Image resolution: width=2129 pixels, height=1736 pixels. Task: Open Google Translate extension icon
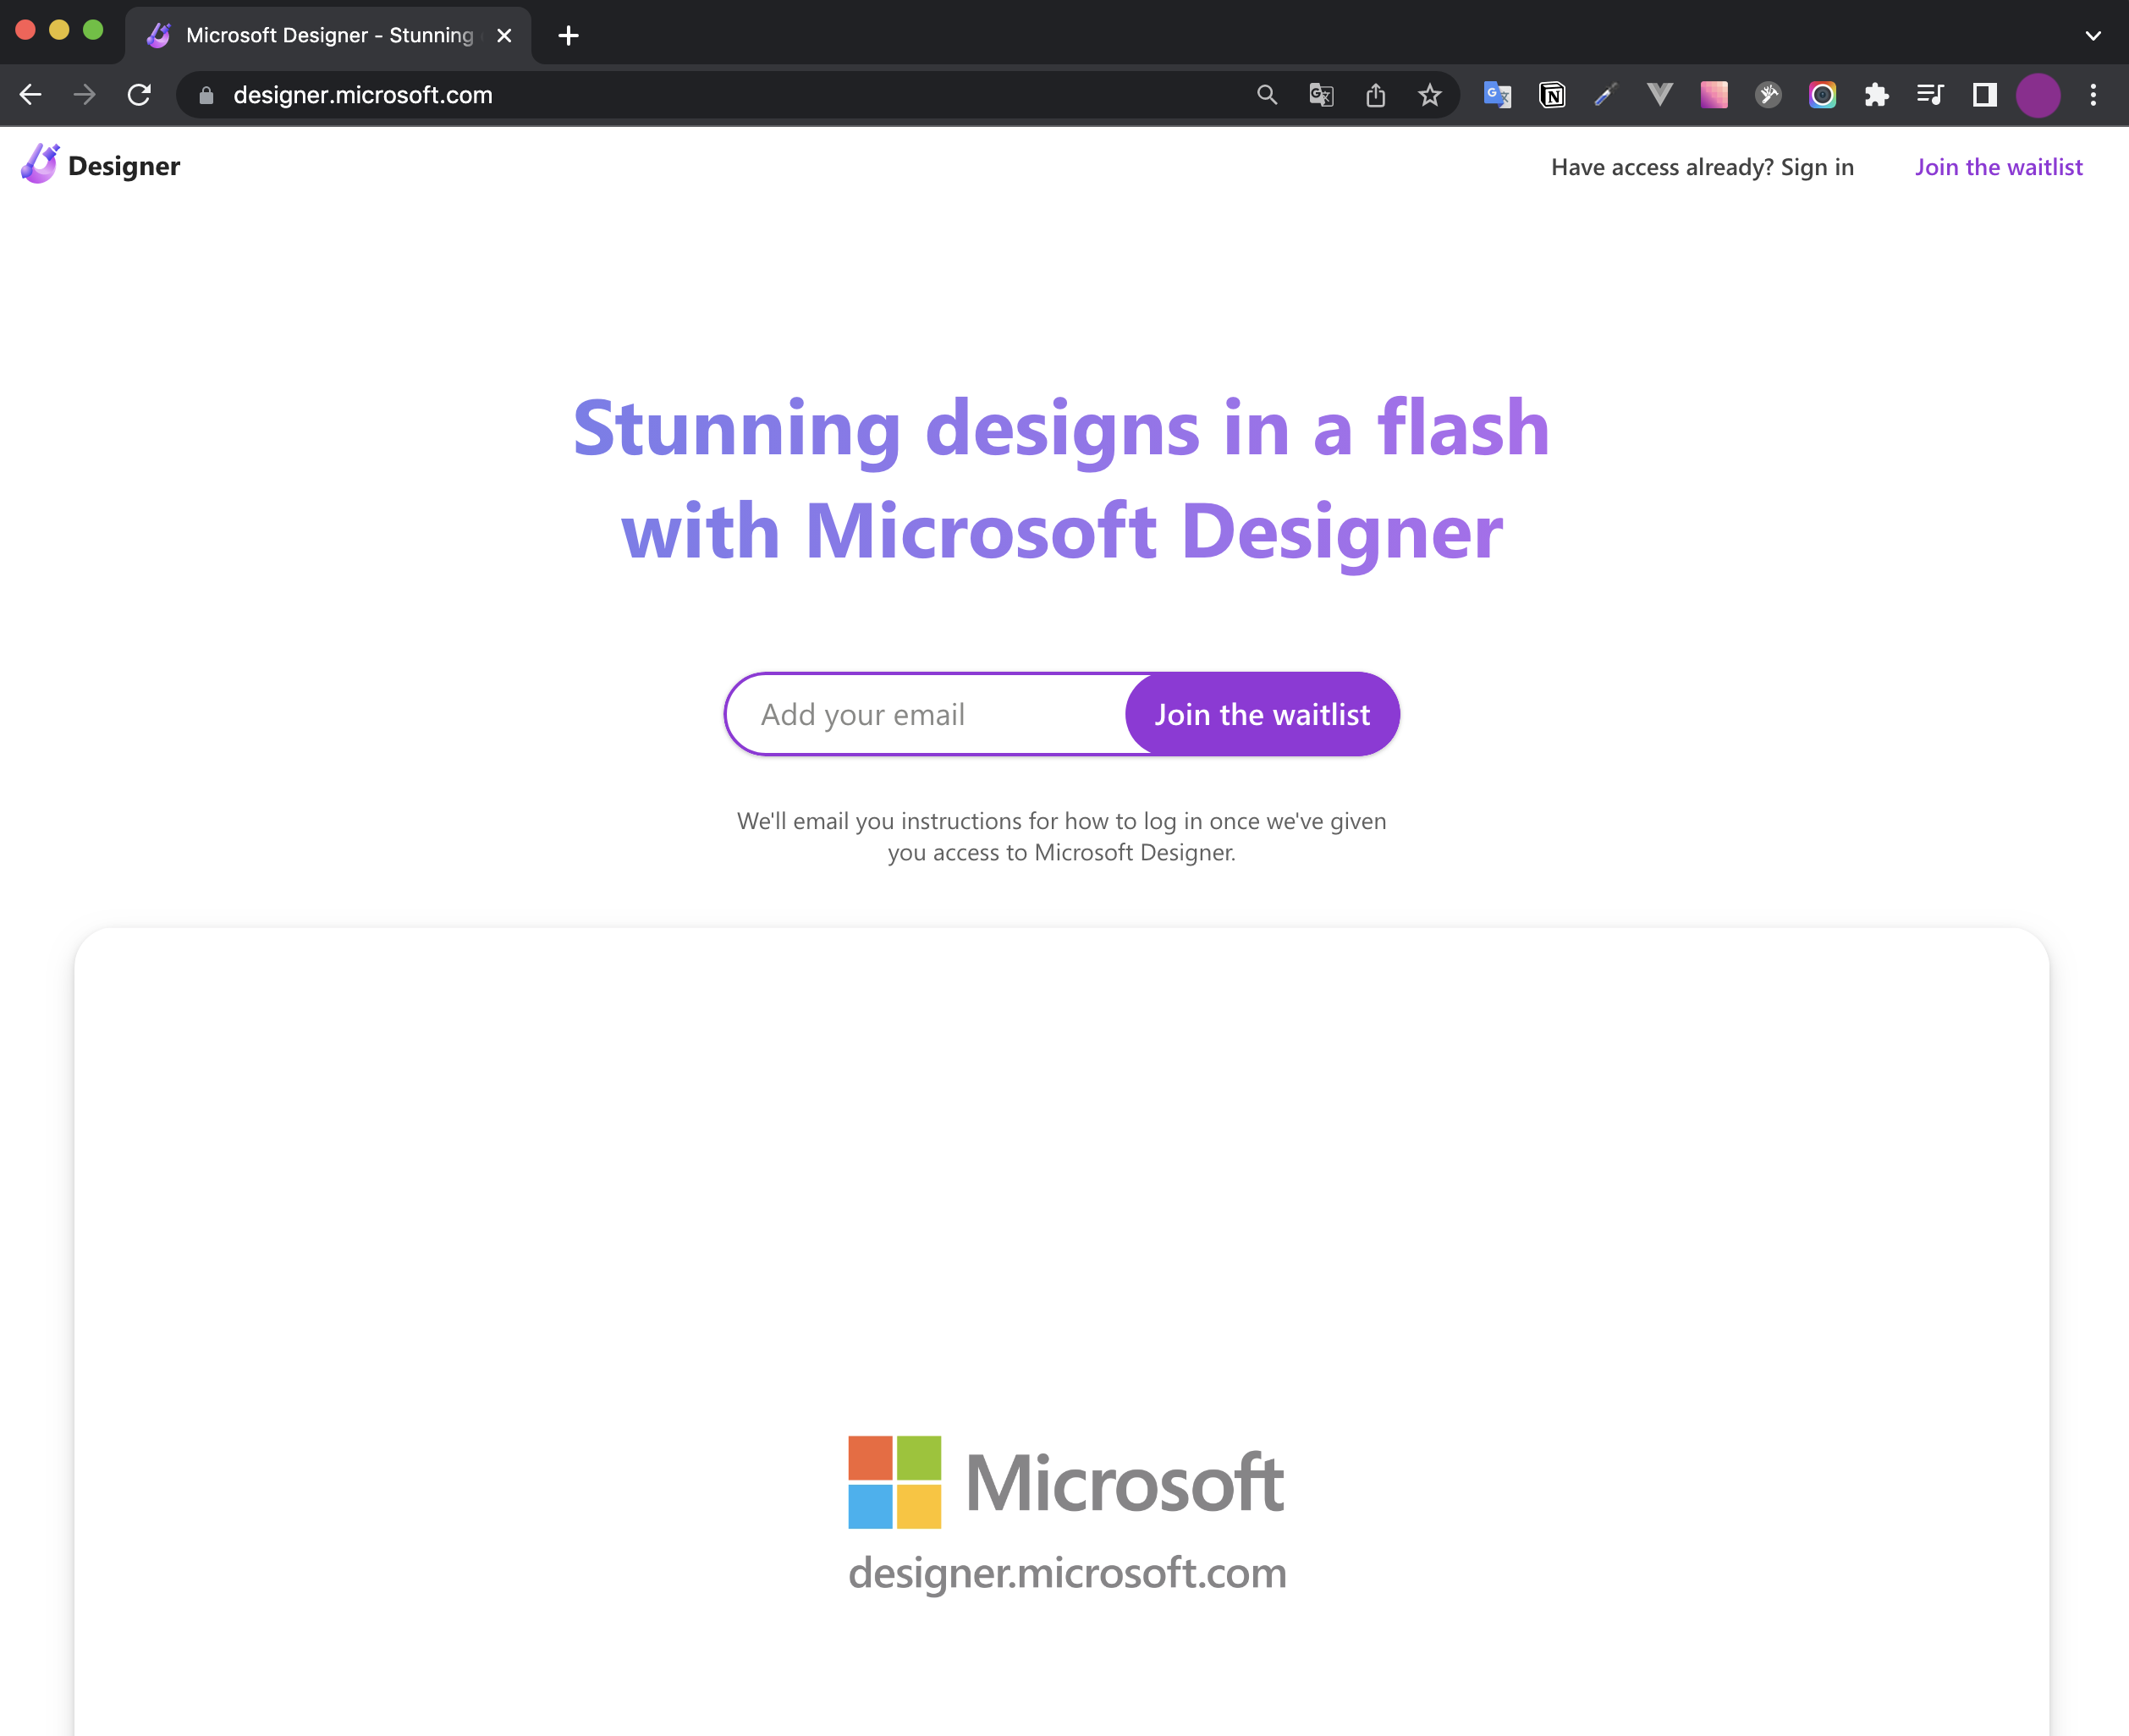1496,95
